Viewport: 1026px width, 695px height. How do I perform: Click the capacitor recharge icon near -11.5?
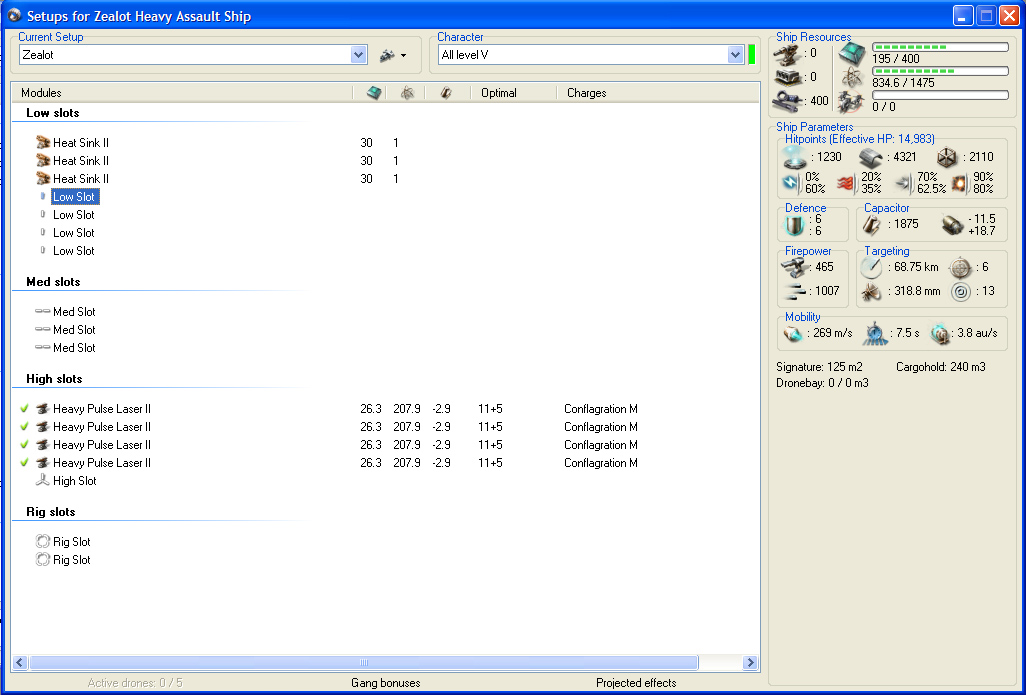click(953, 225)
